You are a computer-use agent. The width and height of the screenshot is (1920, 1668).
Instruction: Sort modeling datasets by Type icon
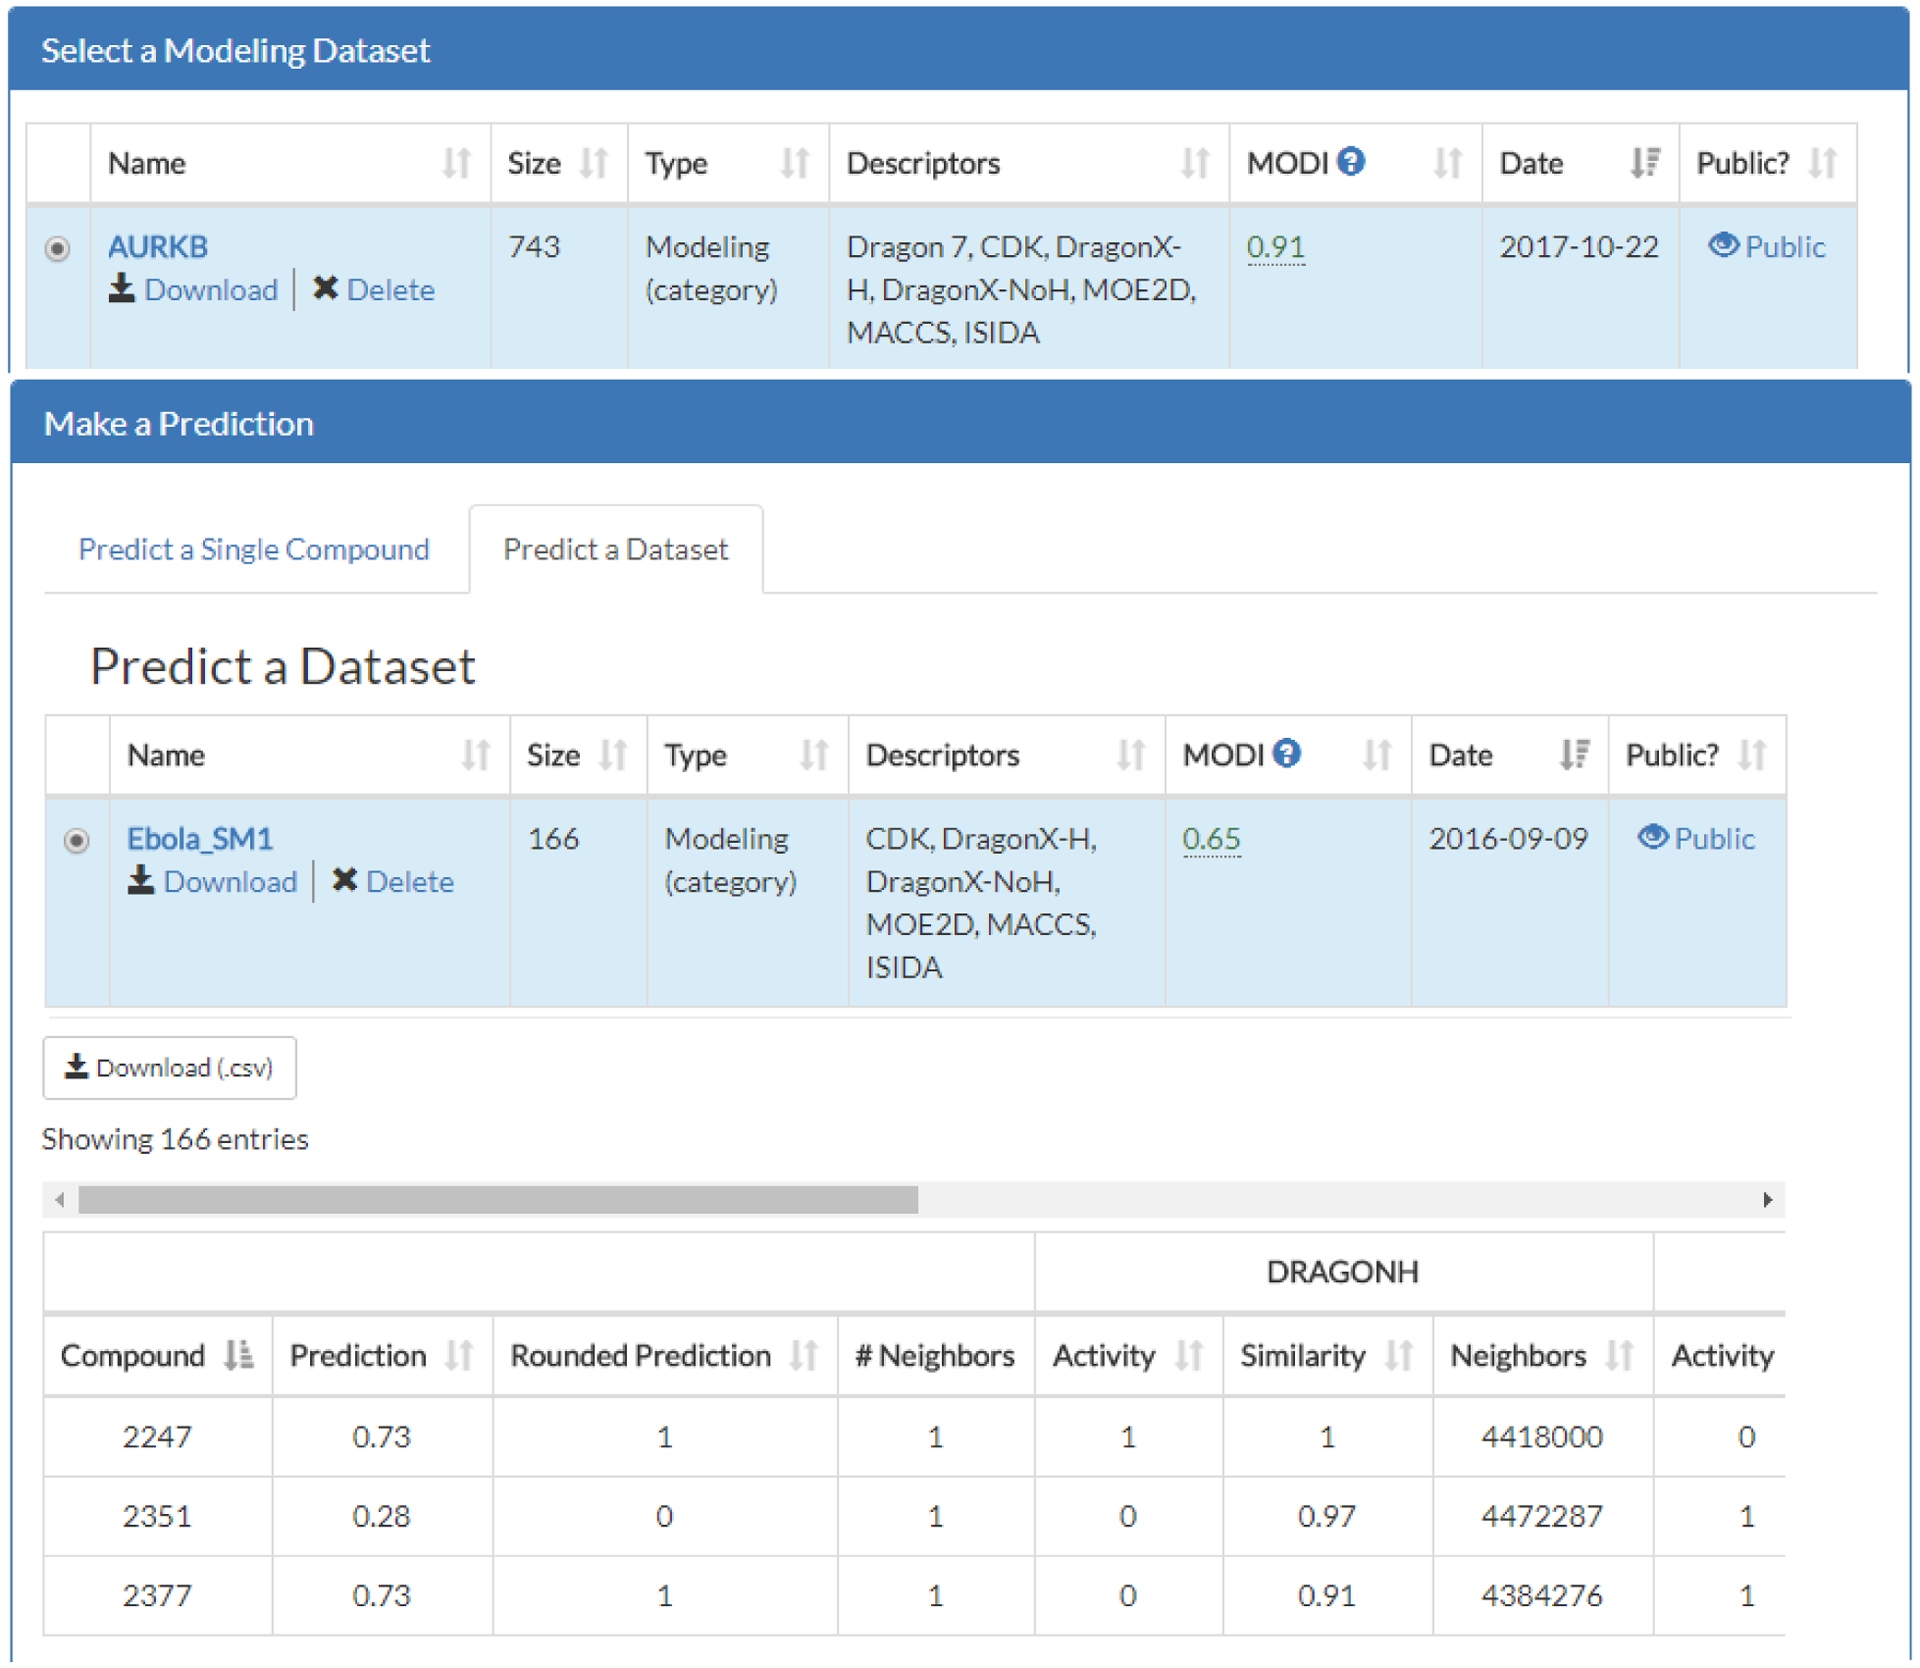pyautogui.click(x=795, y=162)
